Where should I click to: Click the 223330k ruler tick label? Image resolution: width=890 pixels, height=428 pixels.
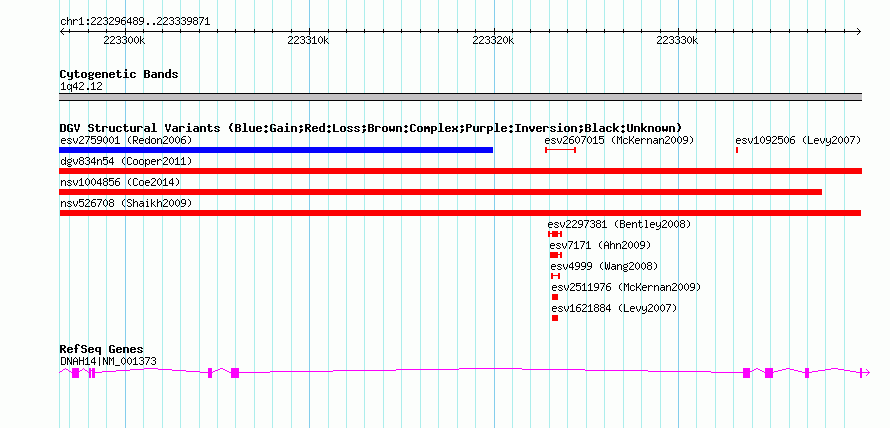coord(678,40)
